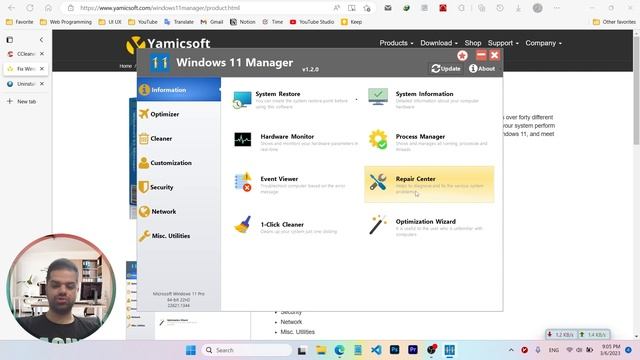The image size is (640, 360).
Task: Open Process Manager gear icon
Action: pyautogui.click(x=378, y=139)
